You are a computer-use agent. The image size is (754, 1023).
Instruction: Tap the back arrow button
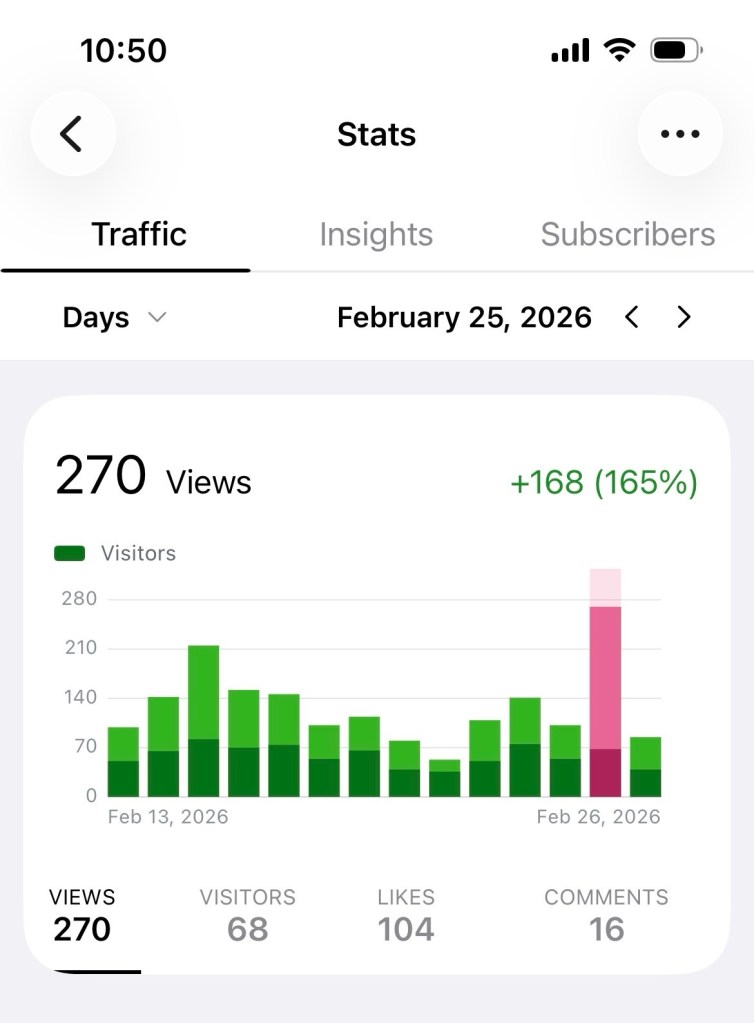pos(72,134)
